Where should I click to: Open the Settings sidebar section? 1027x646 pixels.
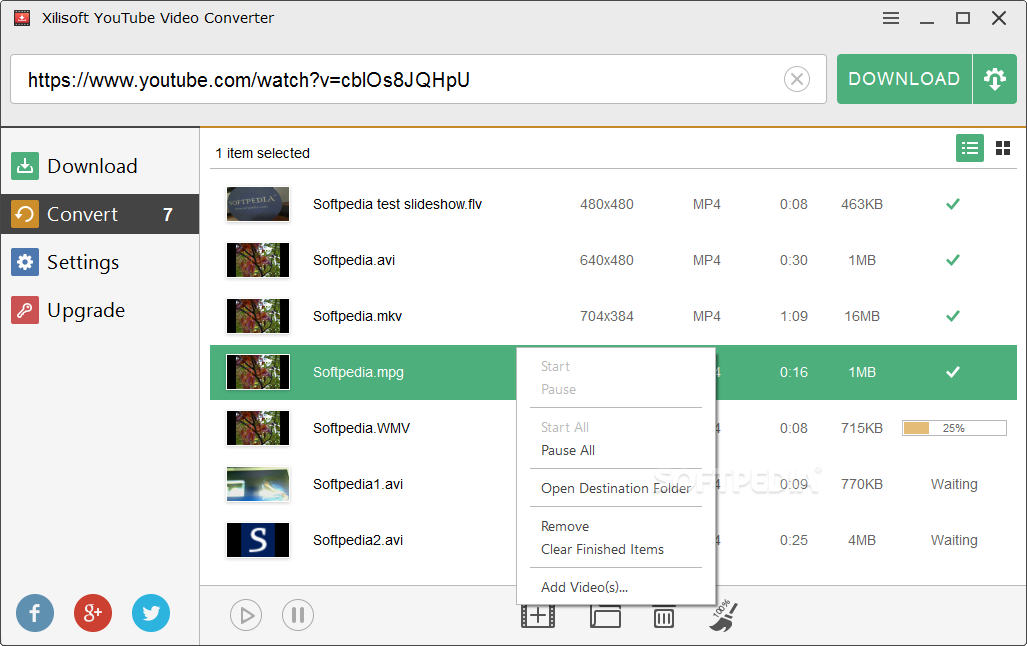tap(100, 262)
